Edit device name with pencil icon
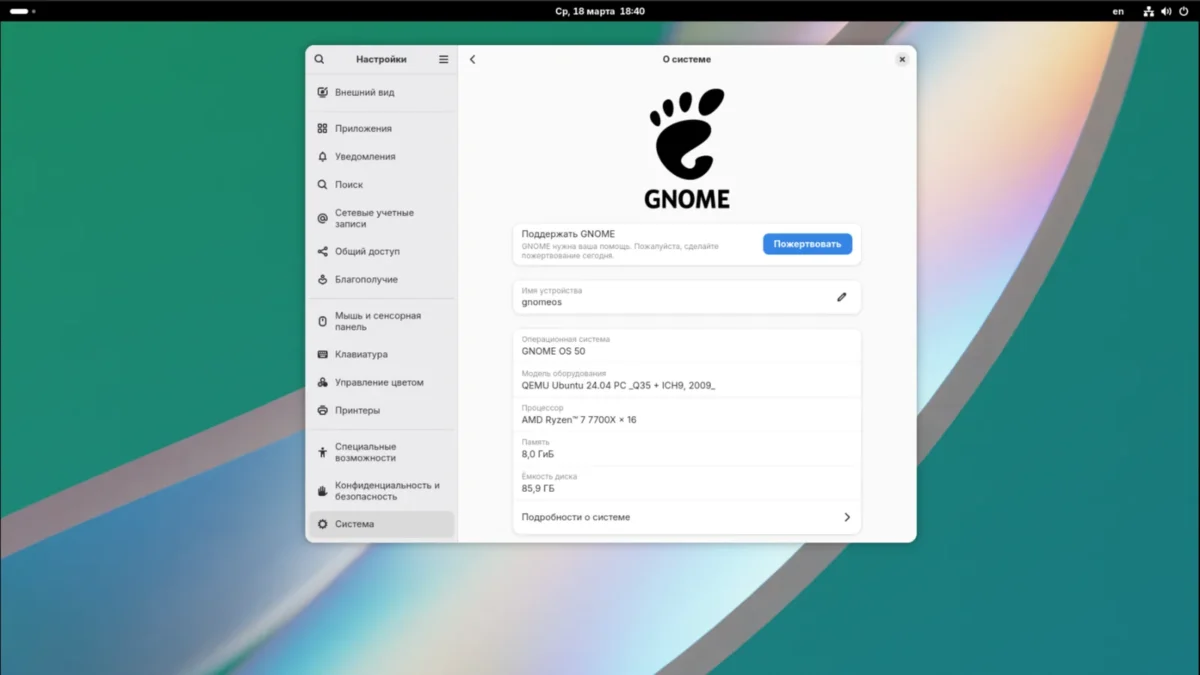This screenshot has width=1200, height=675. coord(842,297)
